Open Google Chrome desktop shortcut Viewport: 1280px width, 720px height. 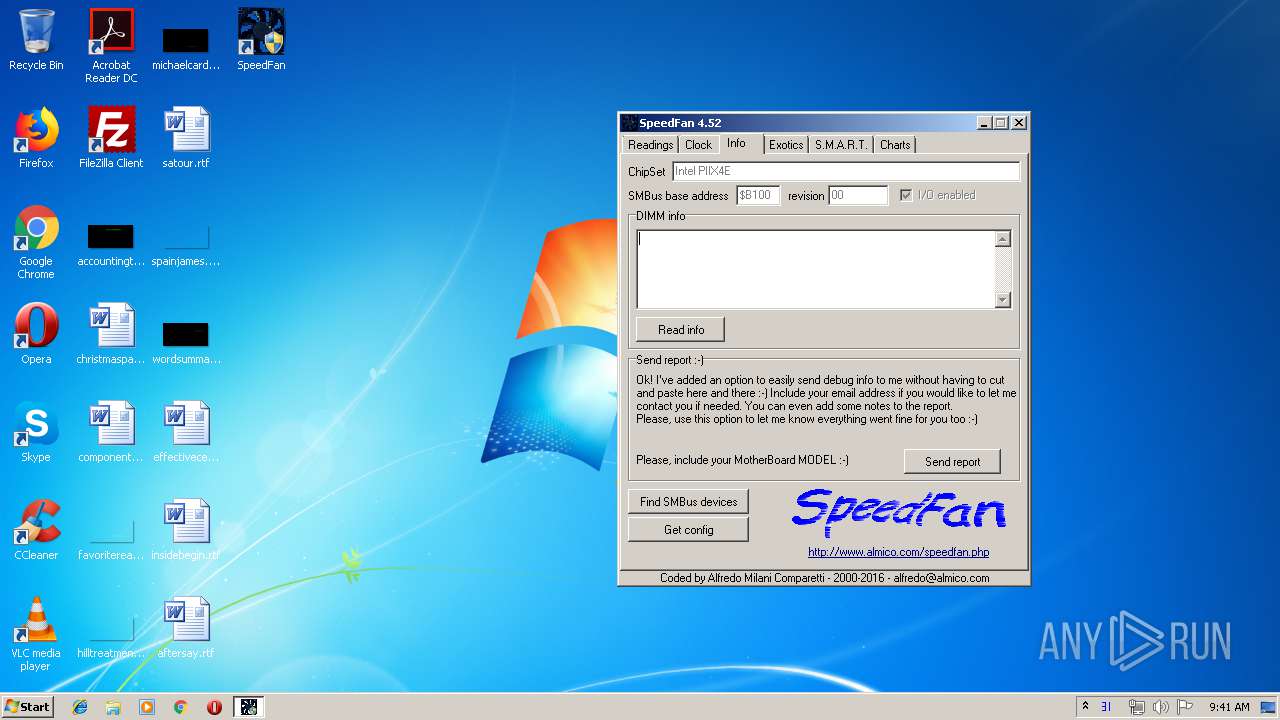coord(36,242)
